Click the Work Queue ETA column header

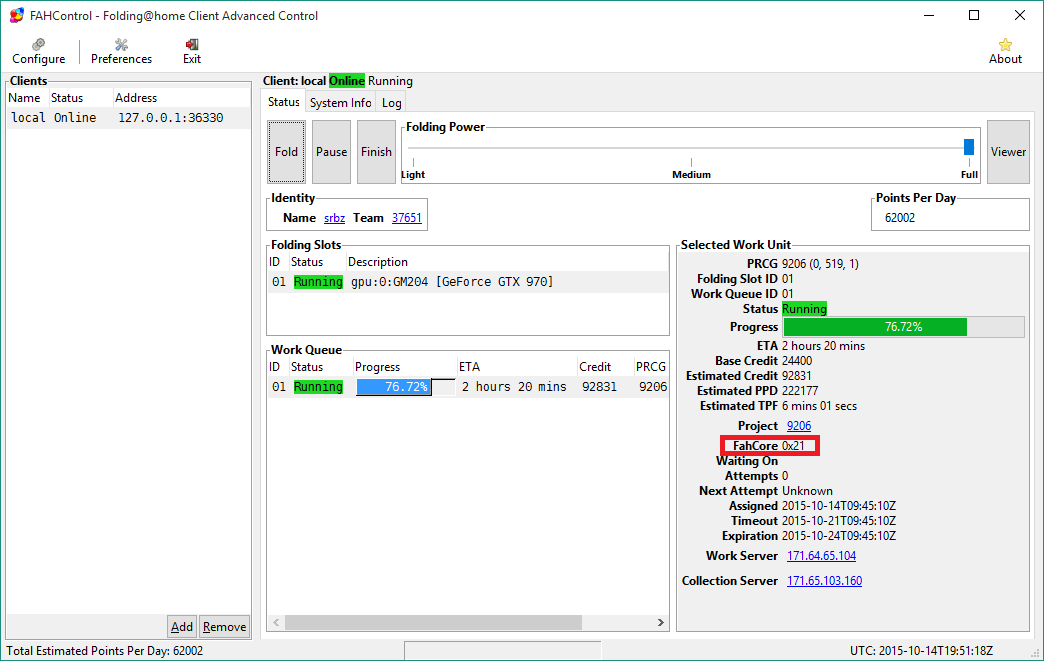pyautogui.click(x=516, y=367)
